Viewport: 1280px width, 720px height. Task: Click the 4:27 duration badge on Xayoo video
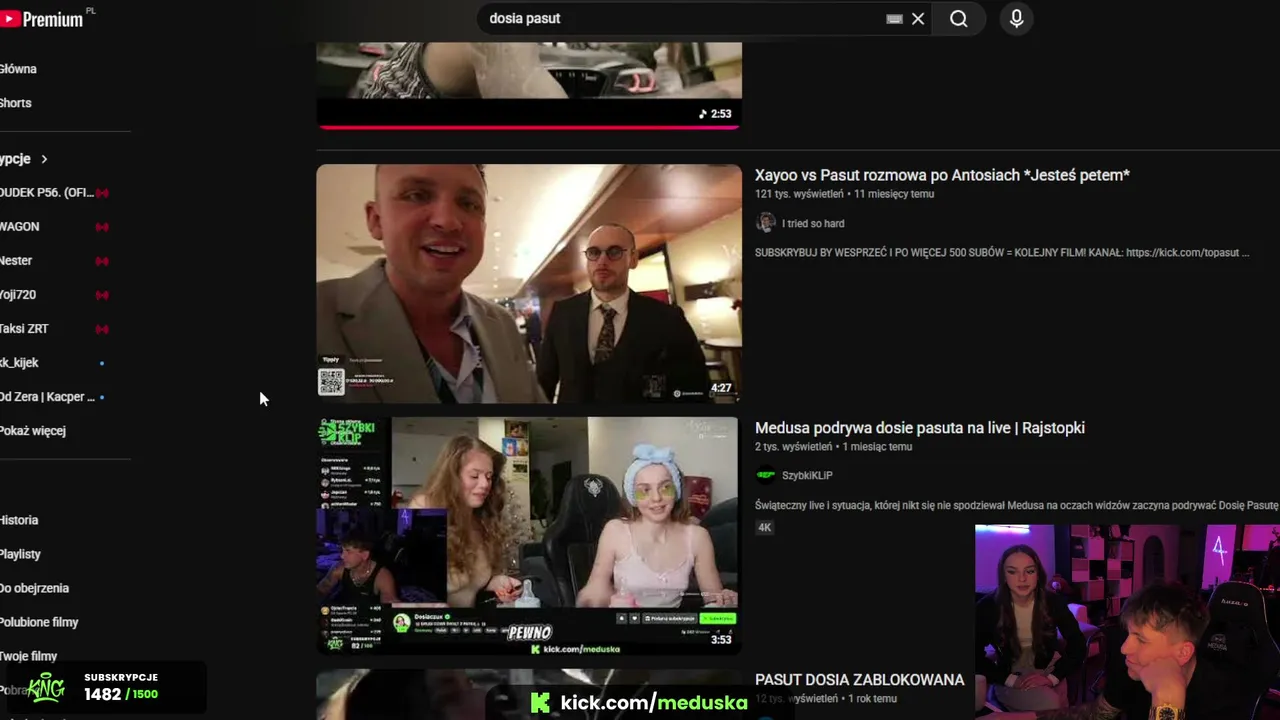[721, 388]
